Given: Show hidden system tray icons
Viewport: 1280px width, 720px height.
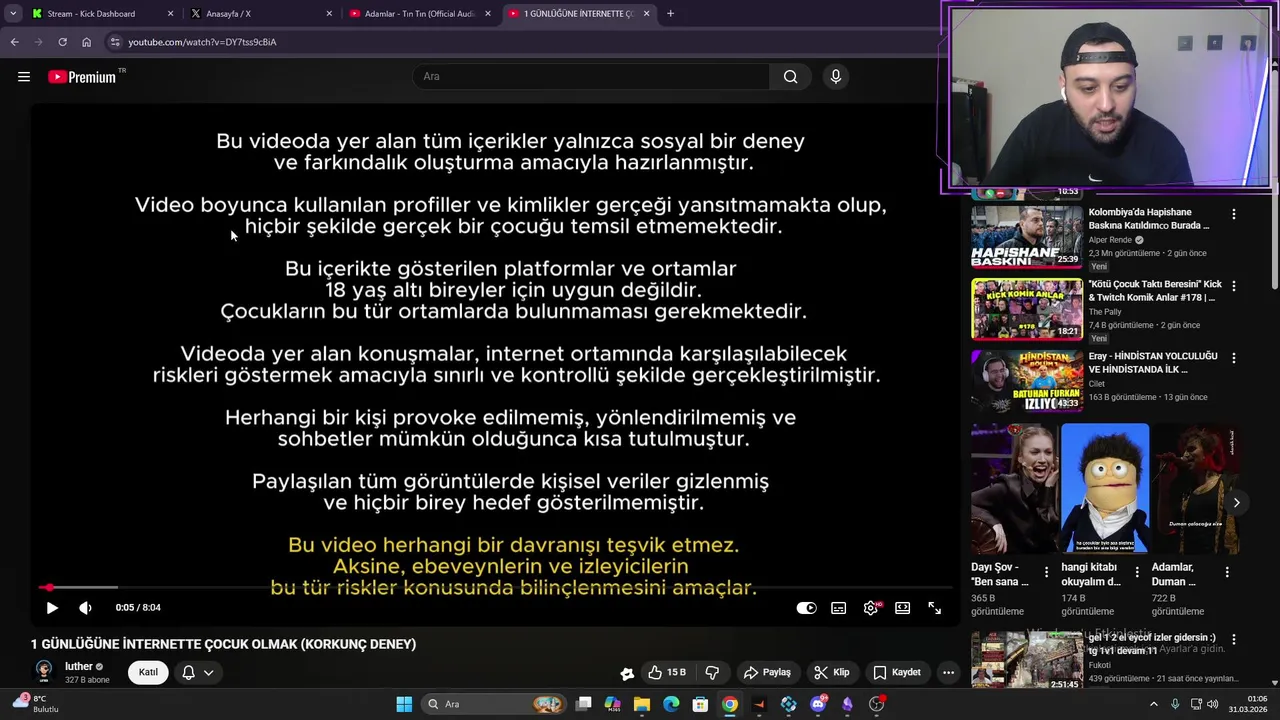Looking at the screenshot, I should [1153, 704].
